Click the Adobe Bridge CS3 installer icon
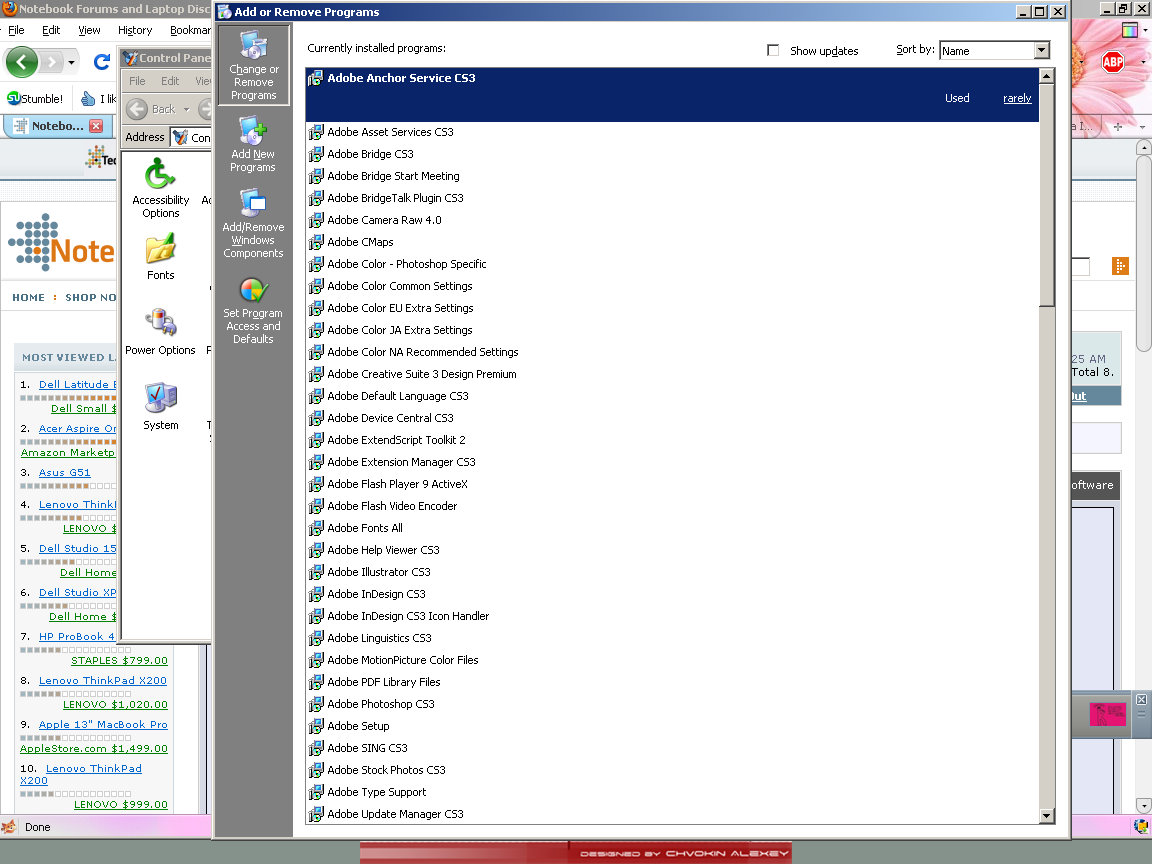The image size is (1152, 864). click(x=315, y=154)
